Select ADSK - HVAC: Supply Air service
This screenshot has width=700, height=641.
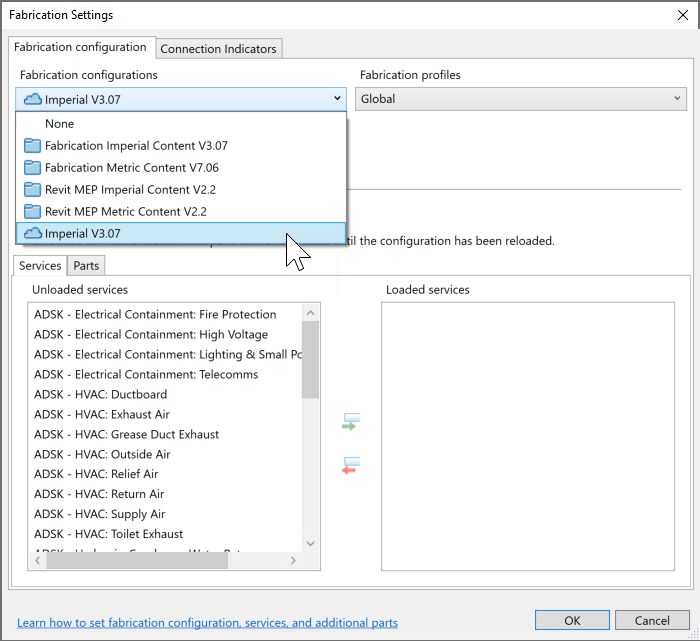tap(100, 514)
